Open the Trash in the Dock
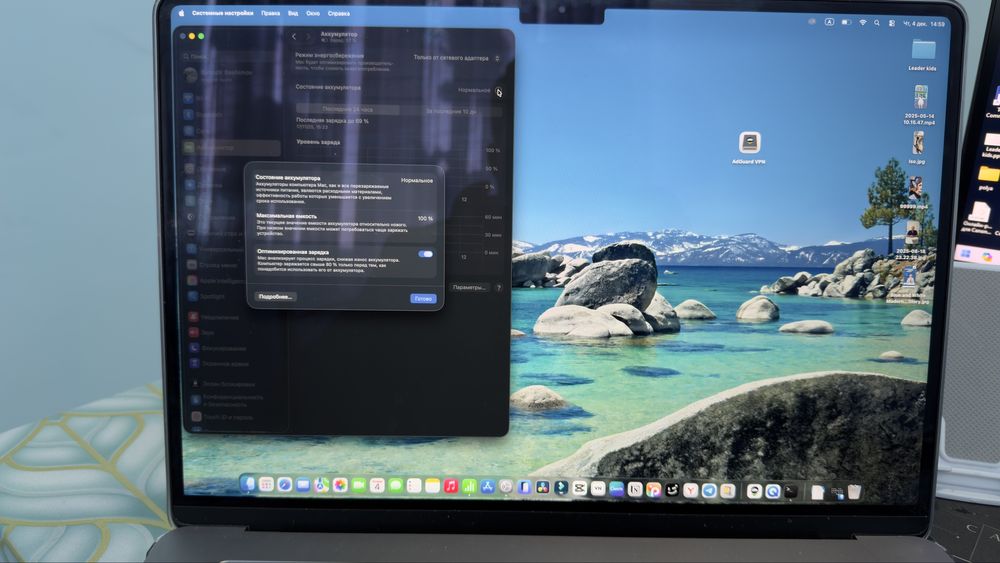The image size is (1000, 563). 855,492
